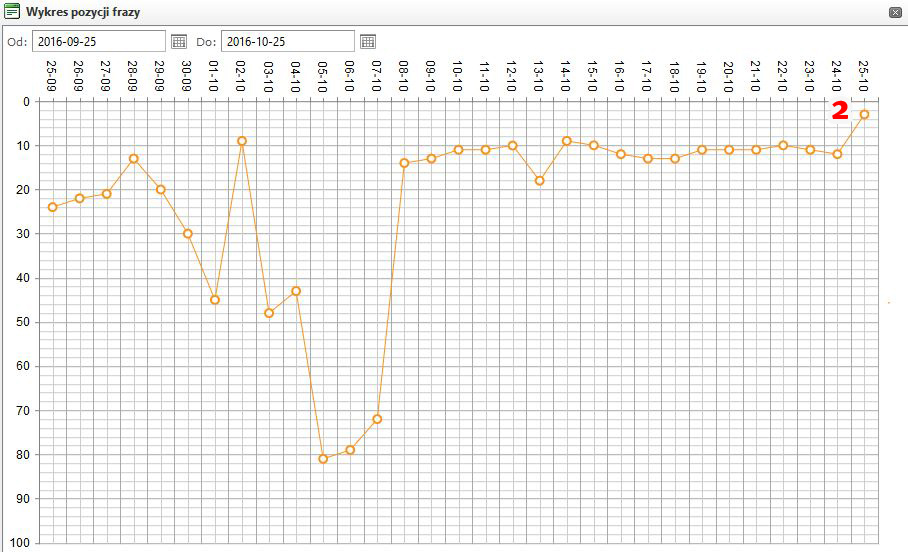Select the chart data point for 22-10
This screenshot has height=552, width=908.
(783, 145)
